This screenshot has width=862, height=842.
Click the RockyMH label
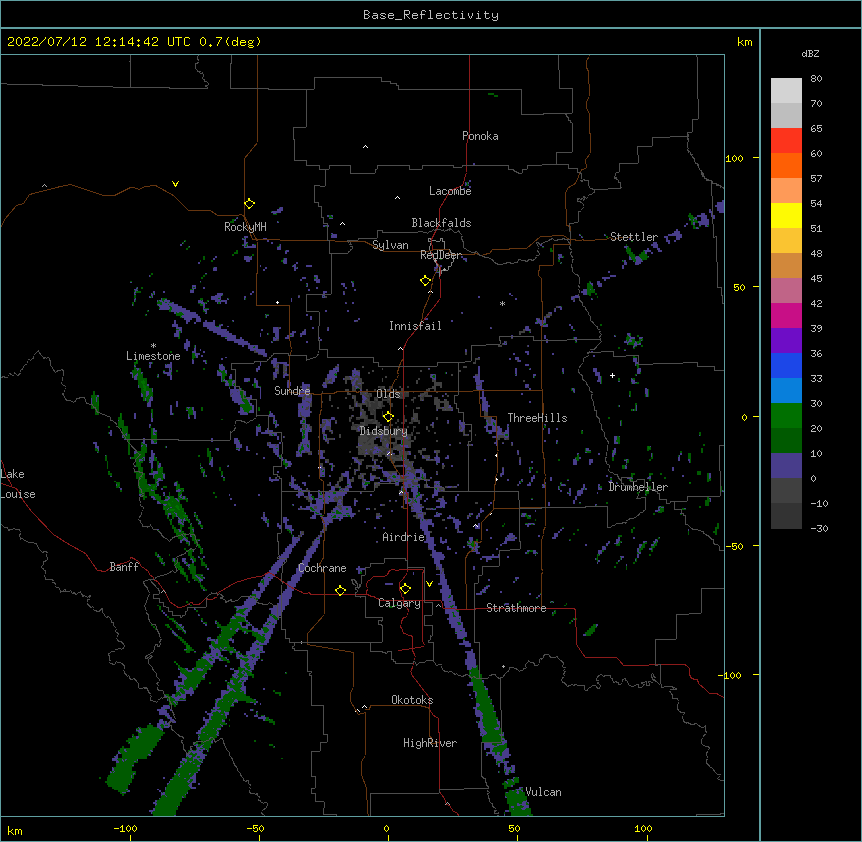[x=245, y=226]
